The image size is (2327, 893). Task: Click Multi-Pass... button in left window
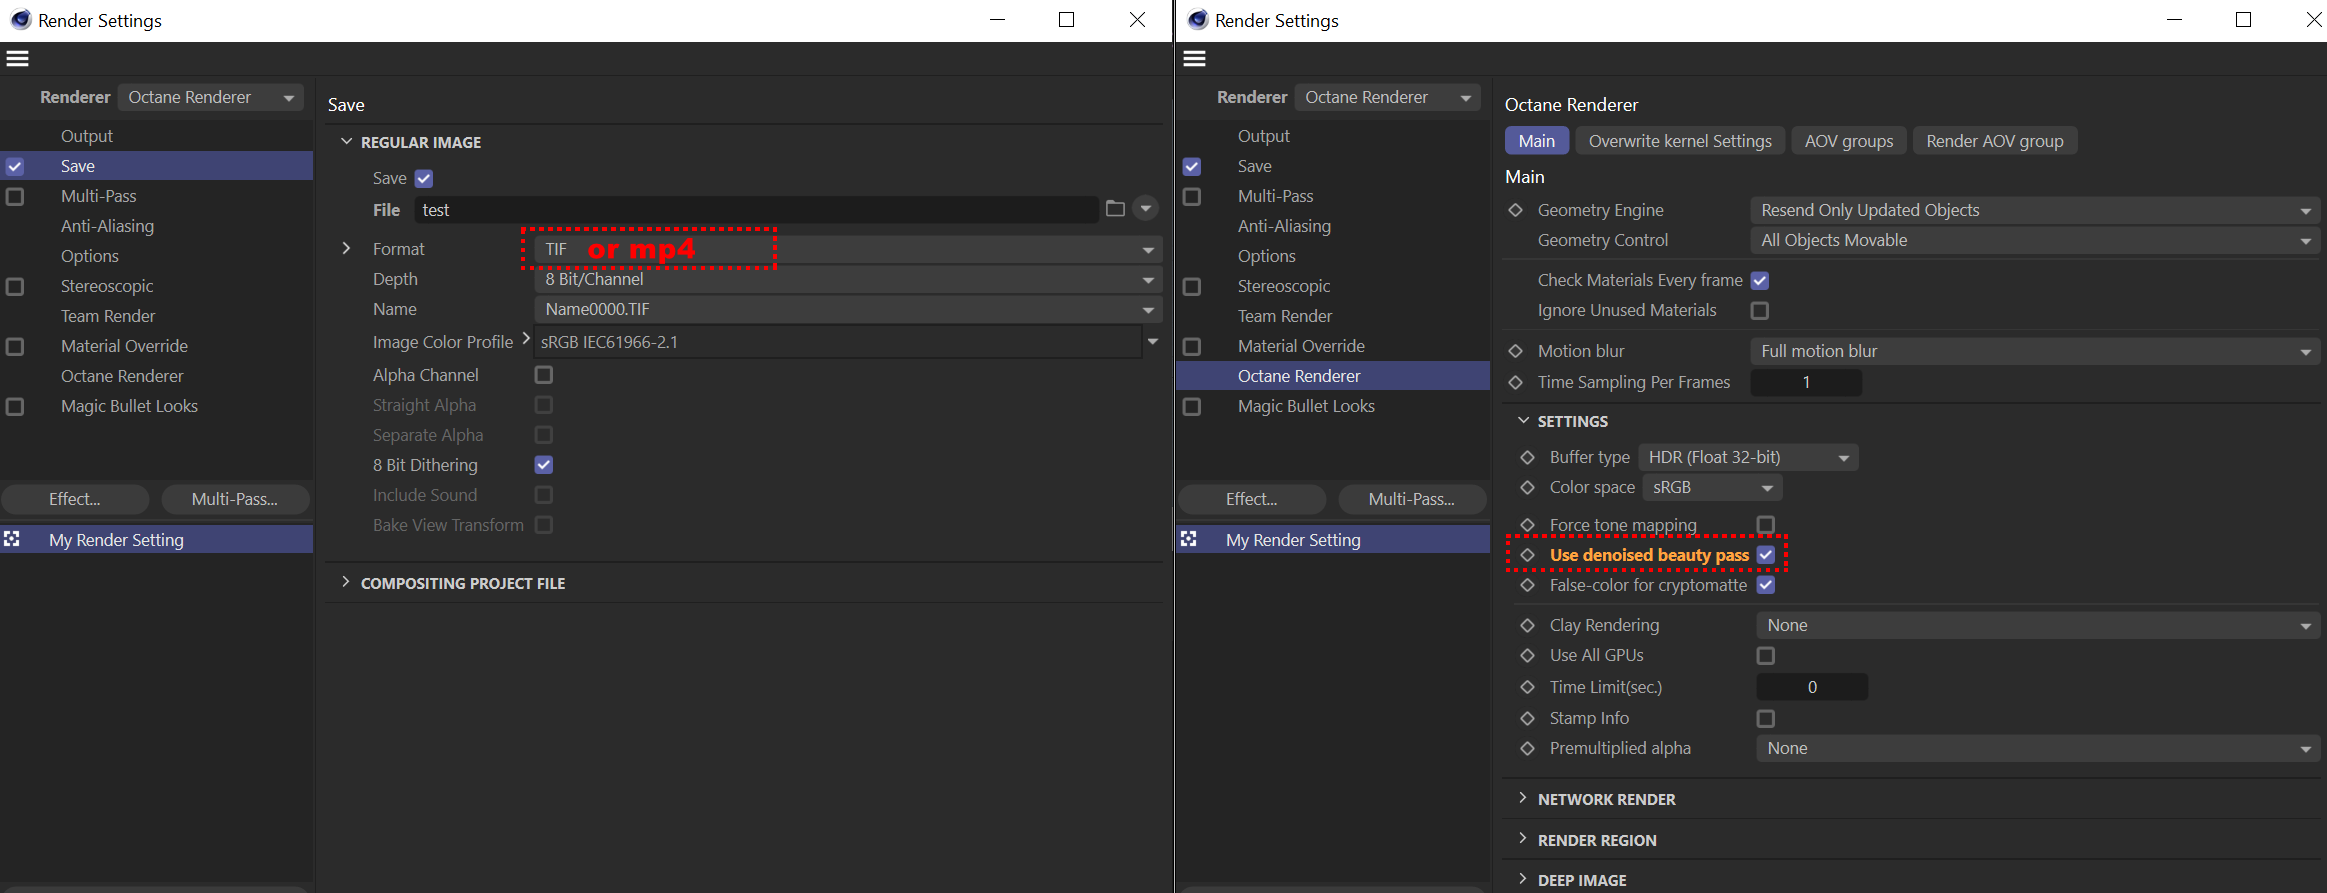(235, 499)
